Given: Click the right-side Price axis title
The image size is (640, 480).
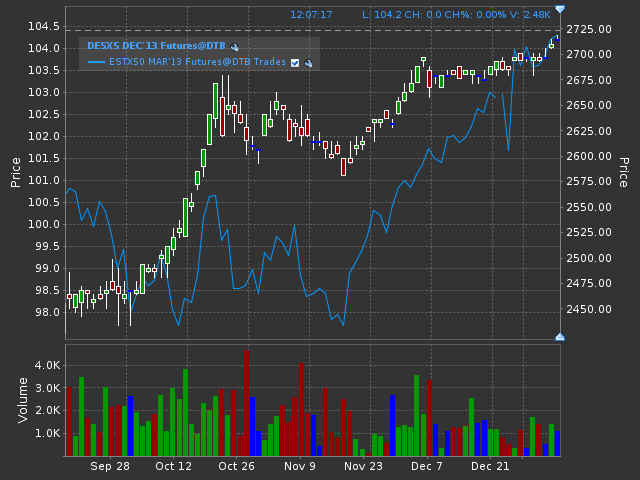Looking at the screenshot, I should 623,172.
